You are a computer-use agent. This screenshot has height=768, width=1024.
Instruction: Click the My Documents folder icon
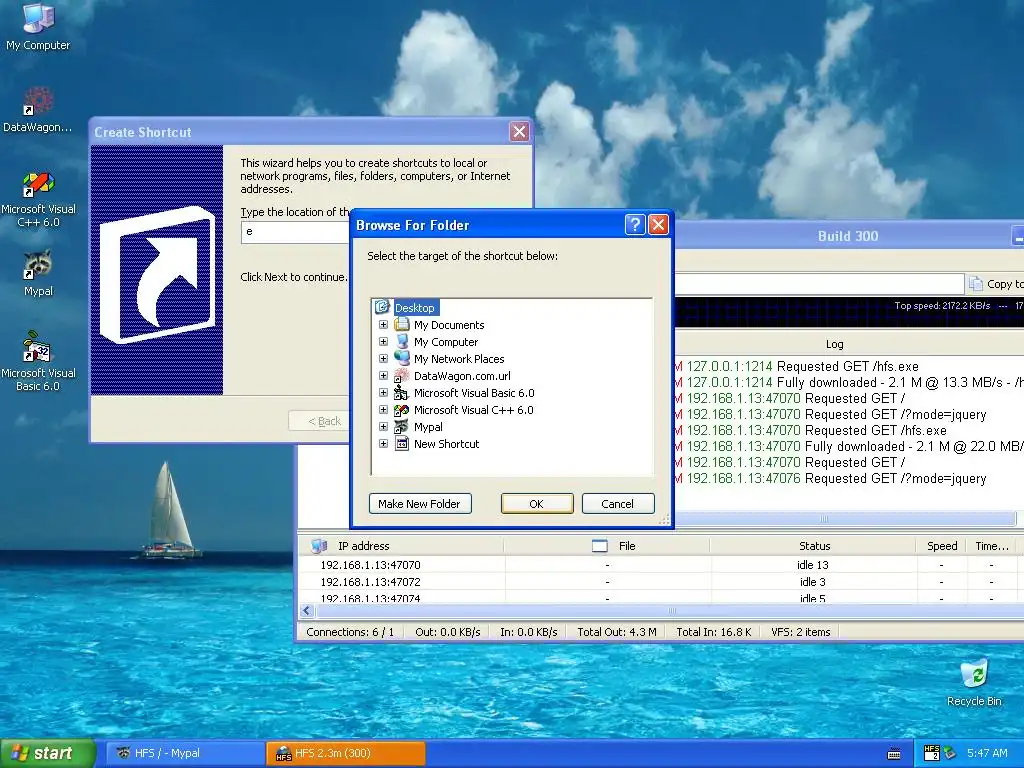point(402,325)
